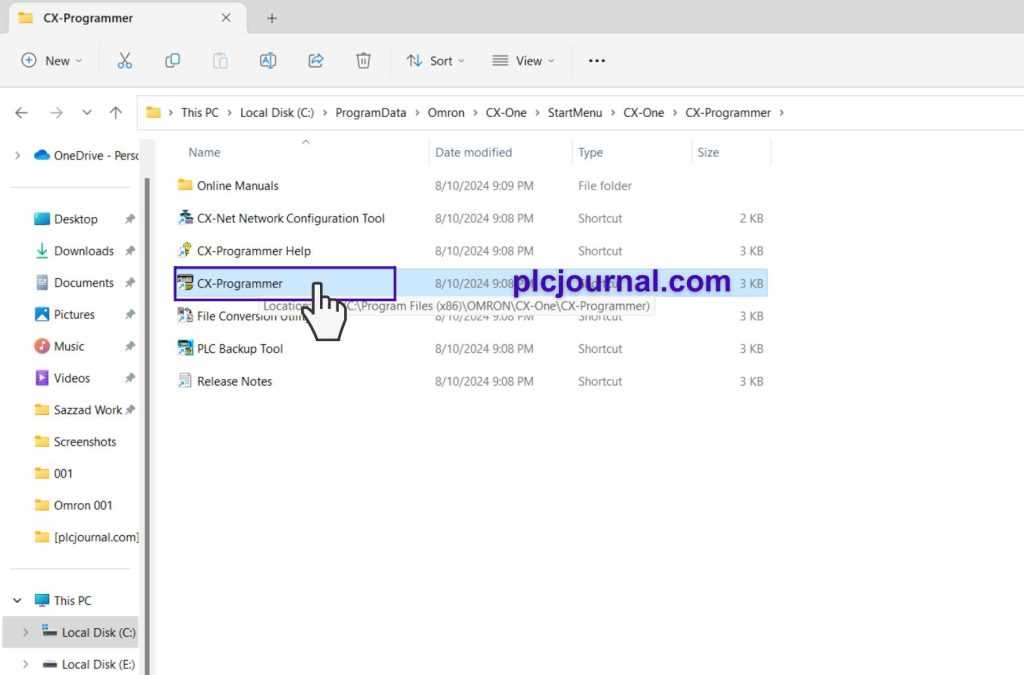Viewport: 1024px width, 675px height.
Task: Collapse the This PC tree node
Action: pos(18,601)
